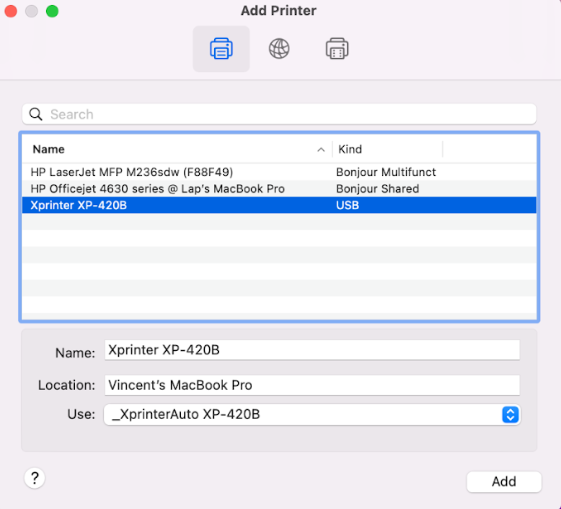Select HP Officejet 4630 series printer row
The width and height of the screenshot is (561, 509).
click(279, 189)
